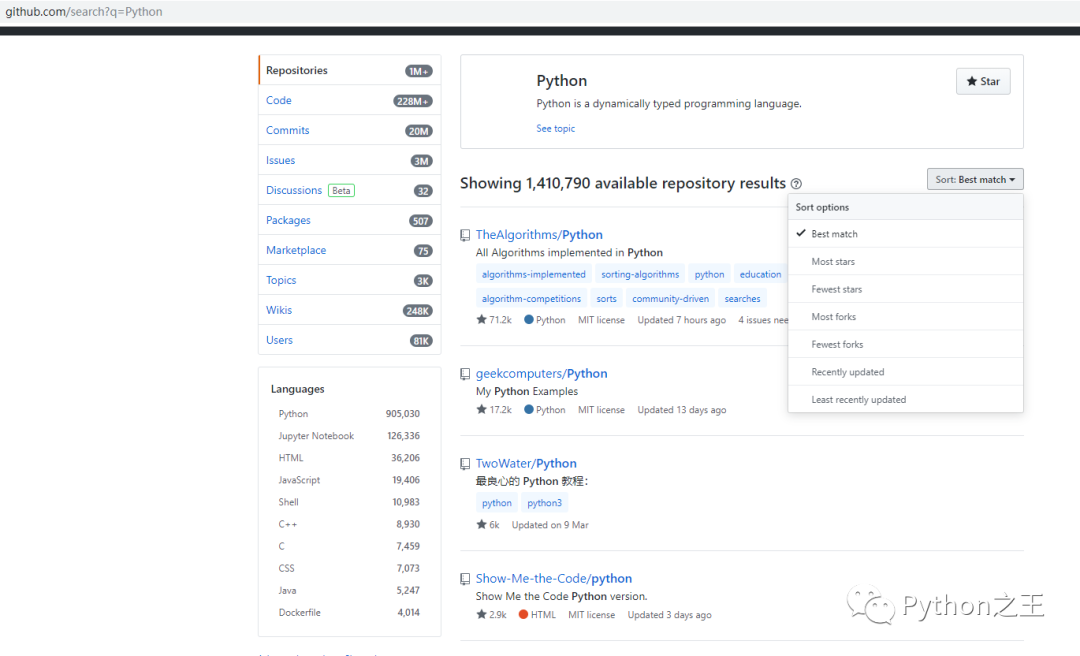Click the repo icon beside geekcomputers/Python

click(465, 374)
